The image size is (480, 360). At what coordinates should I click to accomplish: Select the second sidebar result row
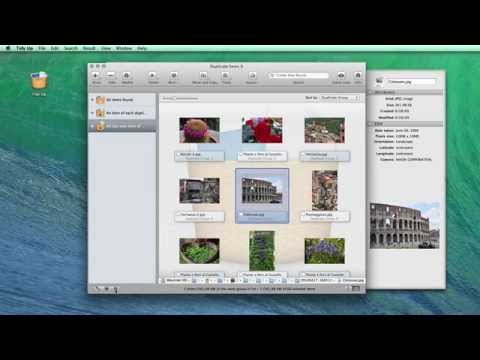coord(122,113)
